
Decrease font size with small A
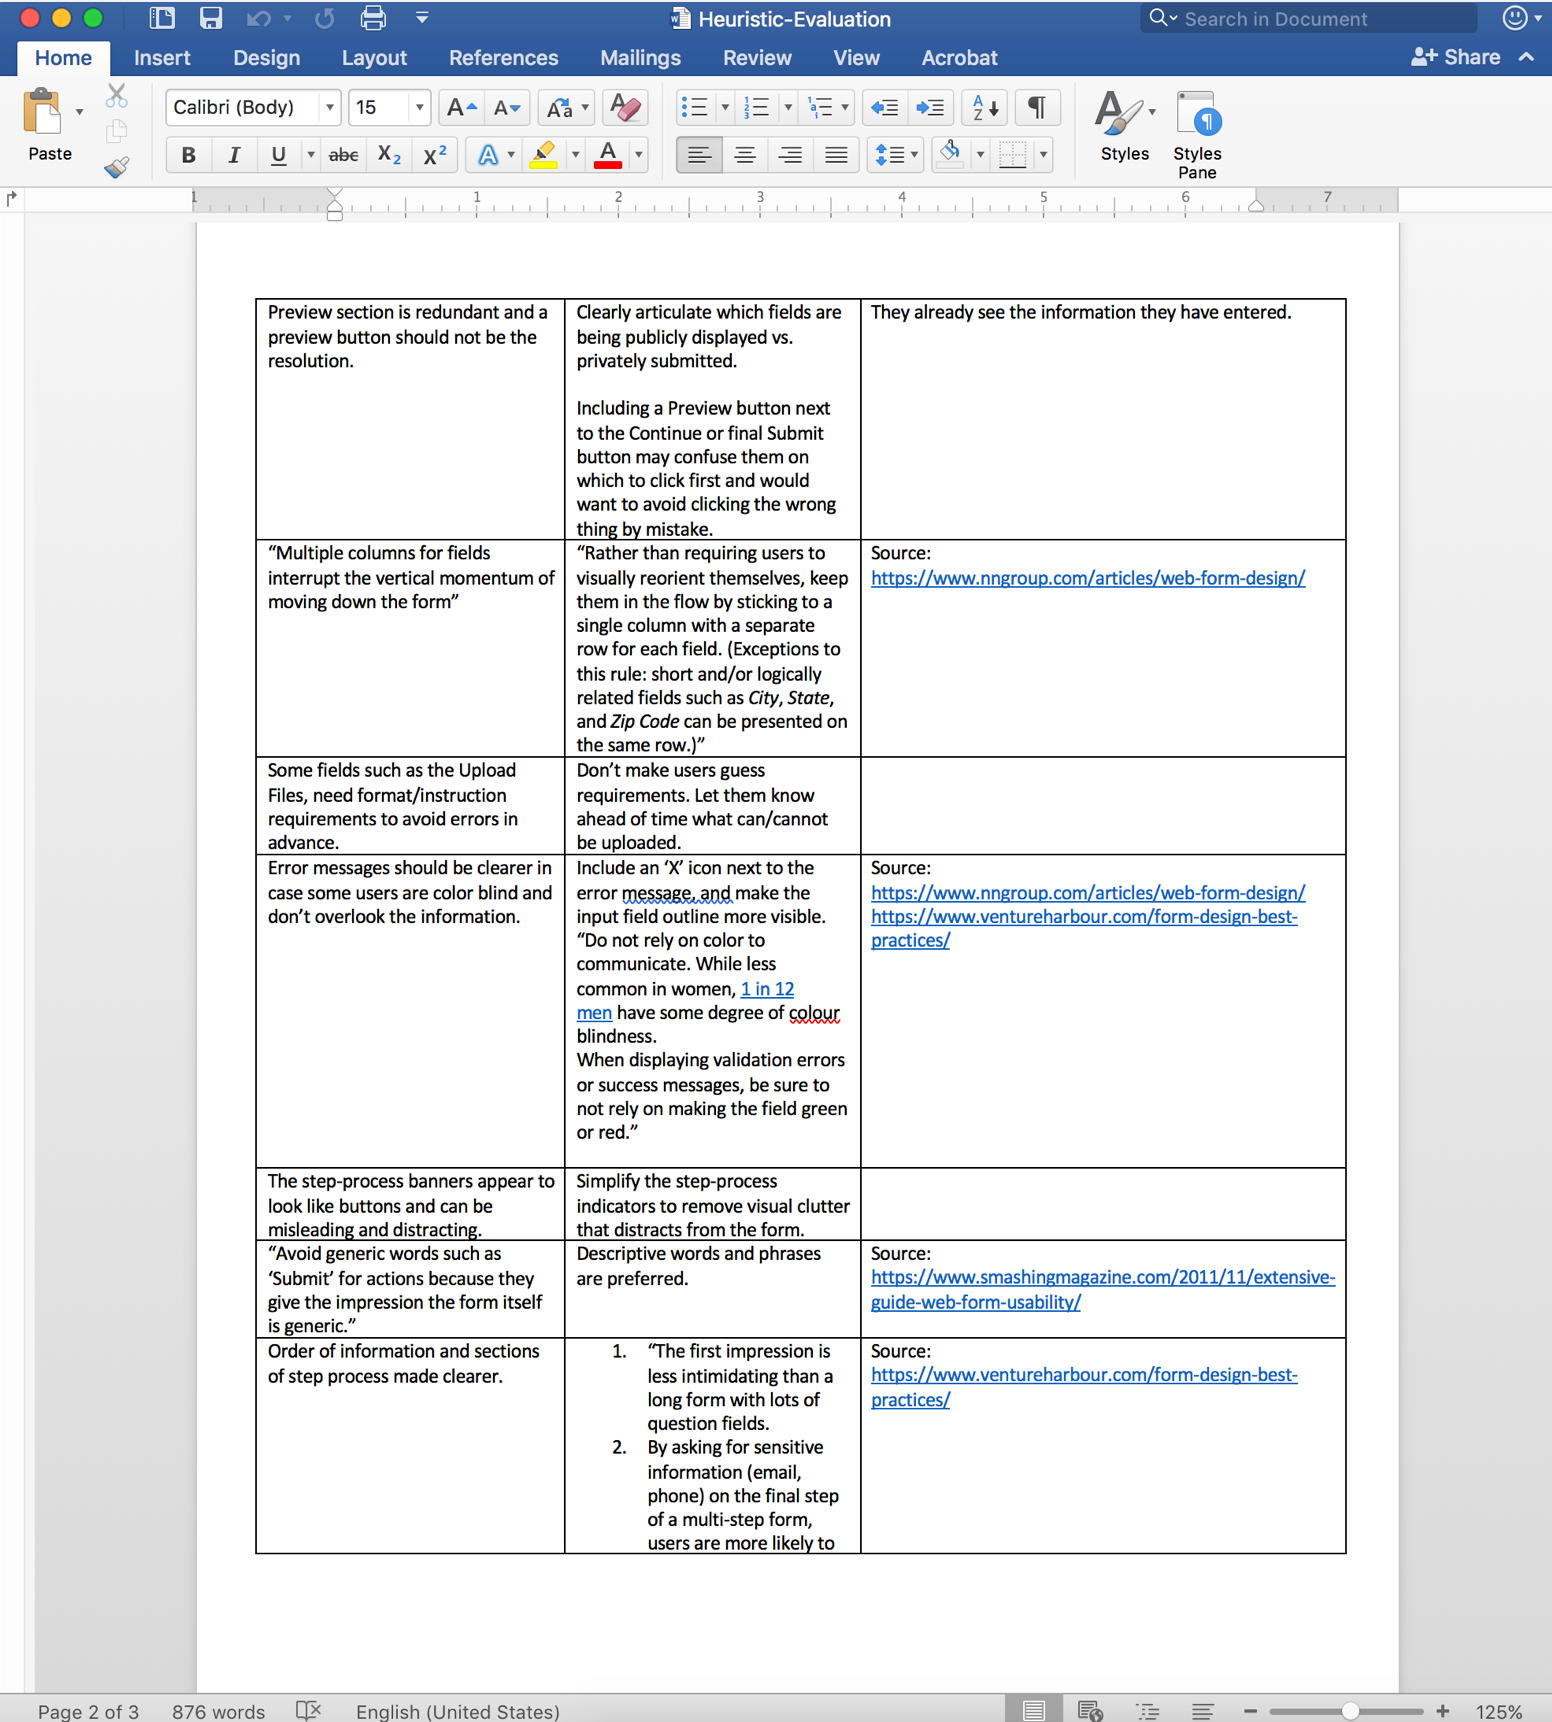tap(507, 107)
